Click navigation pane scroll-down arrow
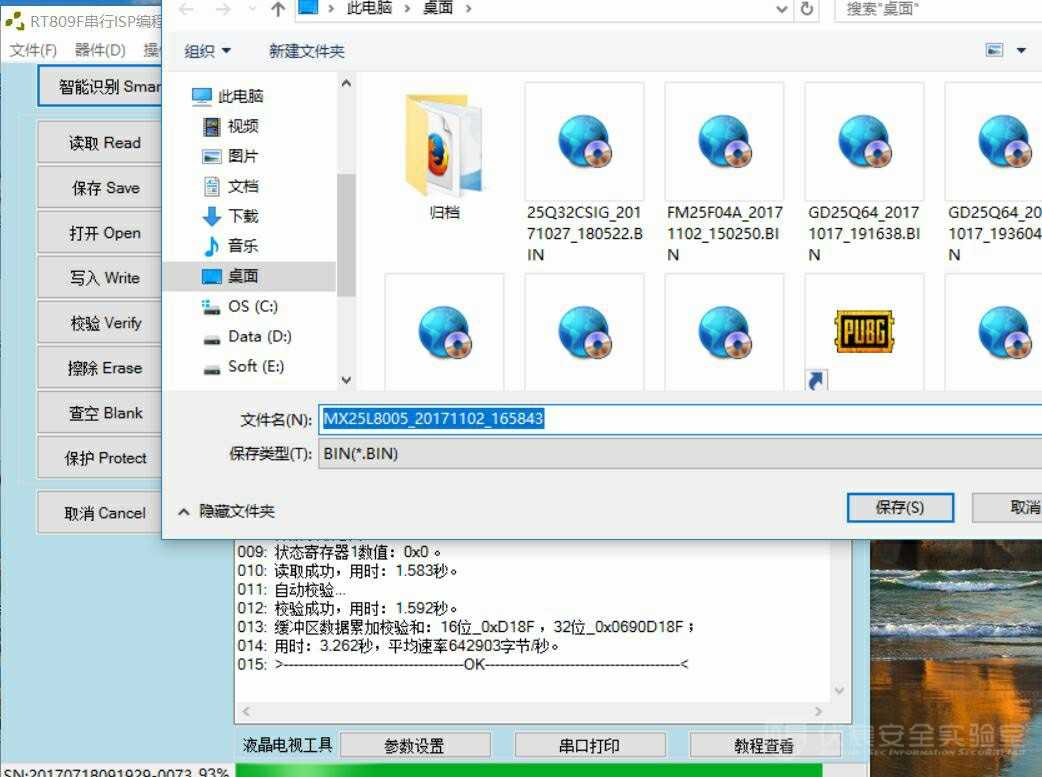 point(346,380)
